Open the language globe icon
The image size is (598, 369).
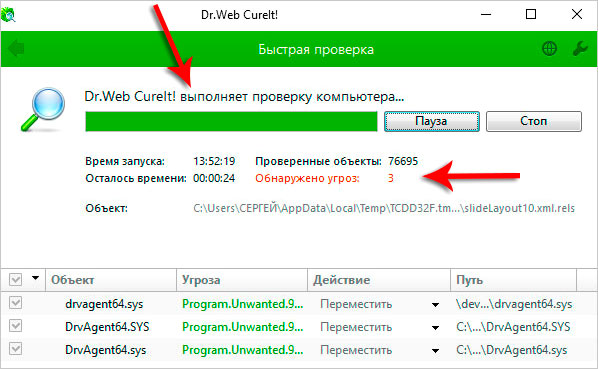[x=549, y=48]
